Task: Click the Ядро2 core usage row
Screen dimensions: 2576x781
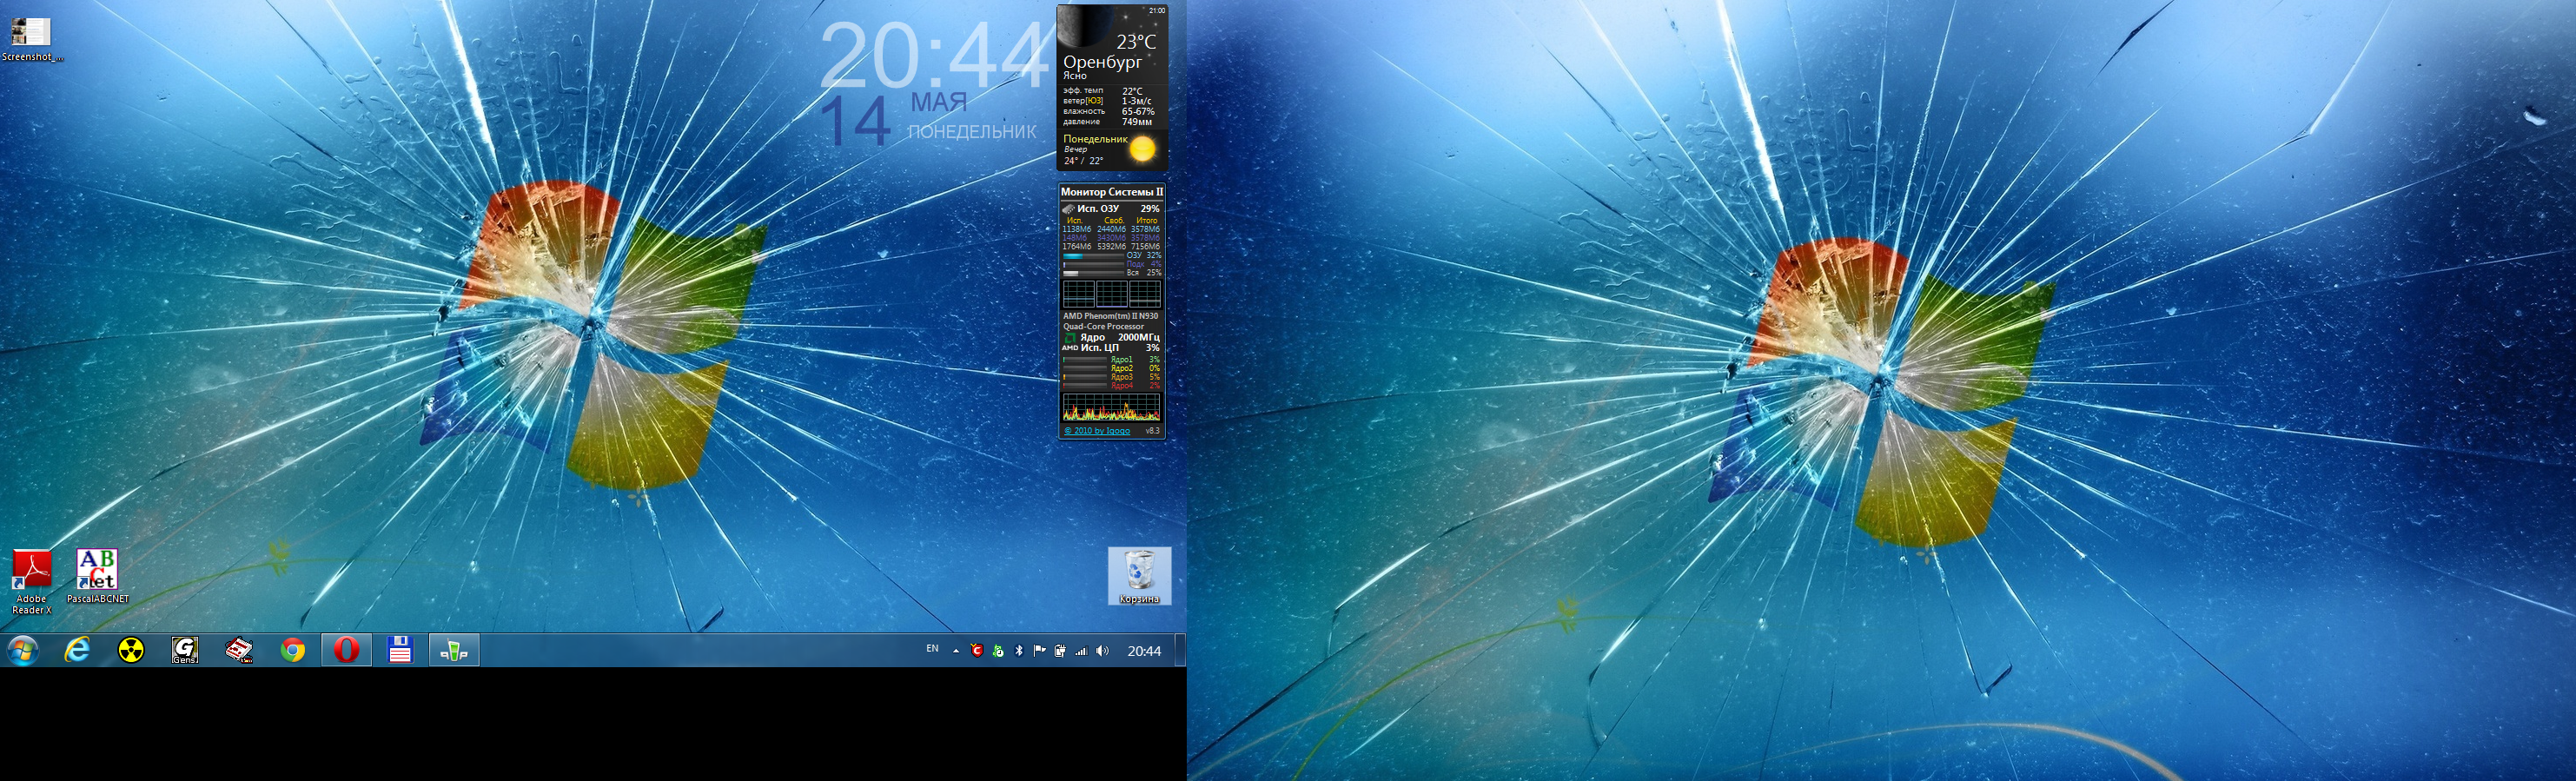Action: pyautogui.click(x=1111, y=368)
